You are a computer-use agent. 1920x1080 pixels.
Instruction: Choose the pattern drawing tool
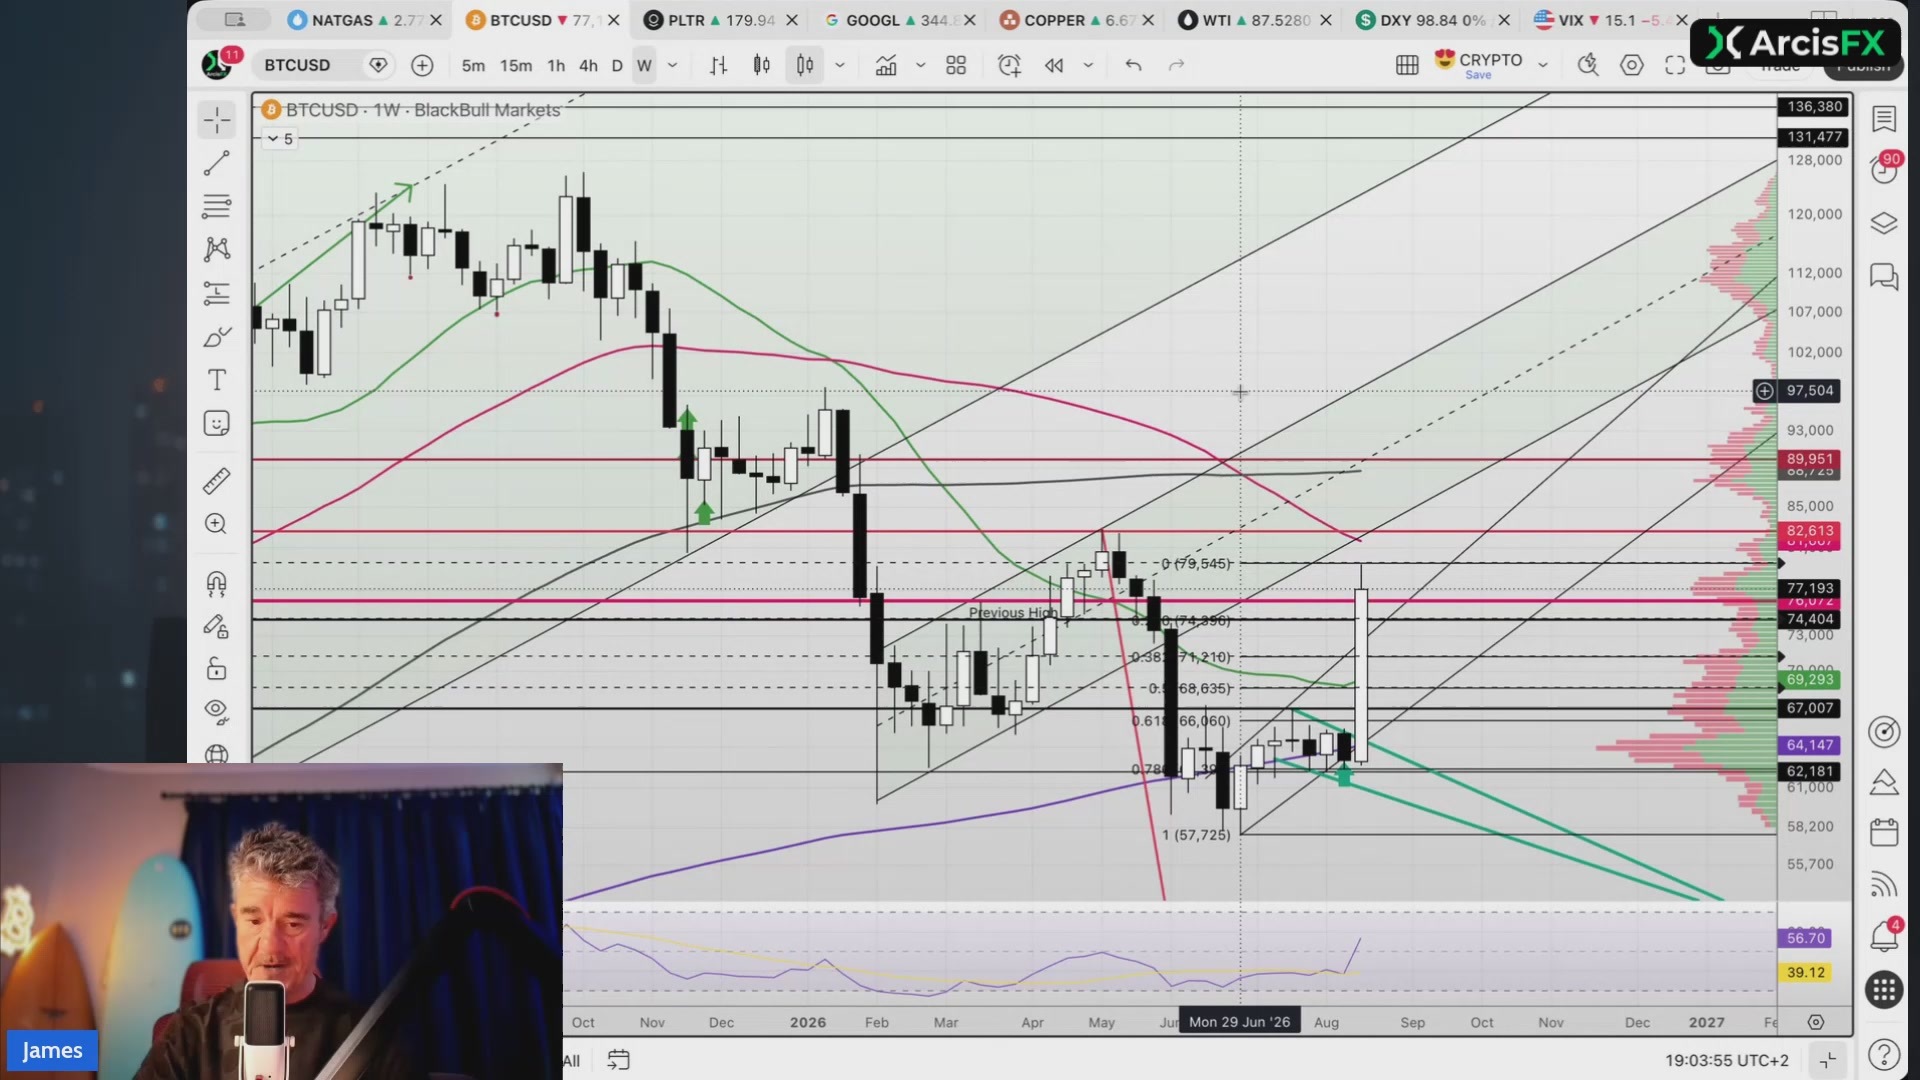[217, 249]
